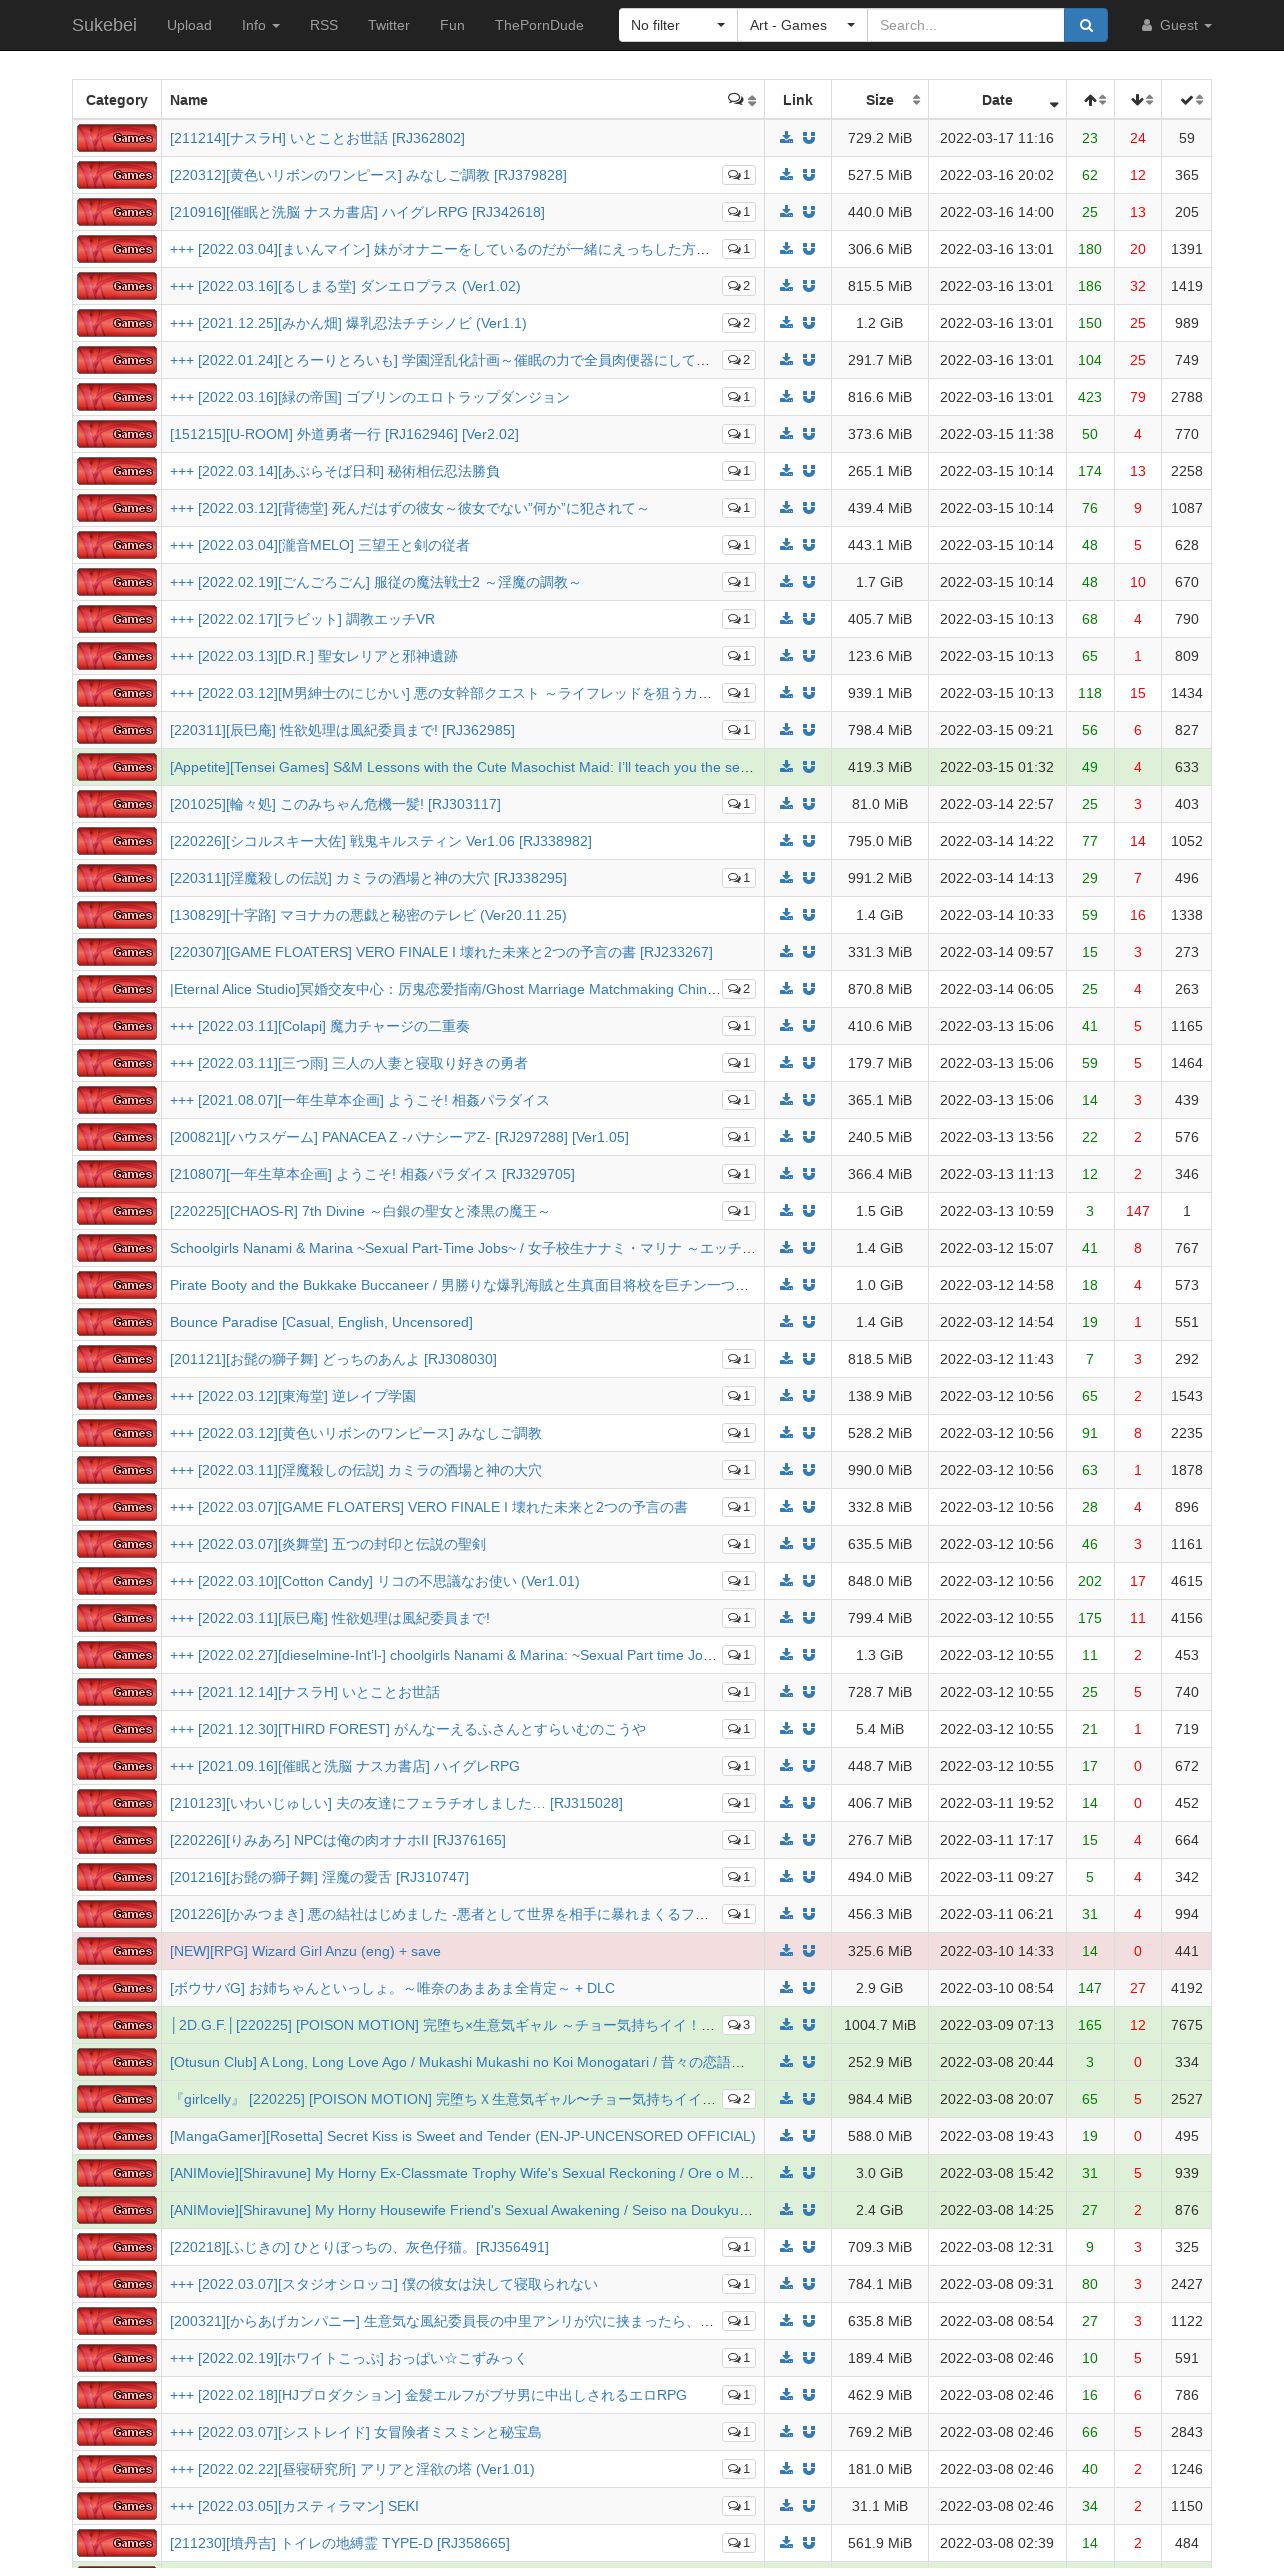
Task: Download torrent for Pirate Booty row
Action: (x=786, y=1285)
